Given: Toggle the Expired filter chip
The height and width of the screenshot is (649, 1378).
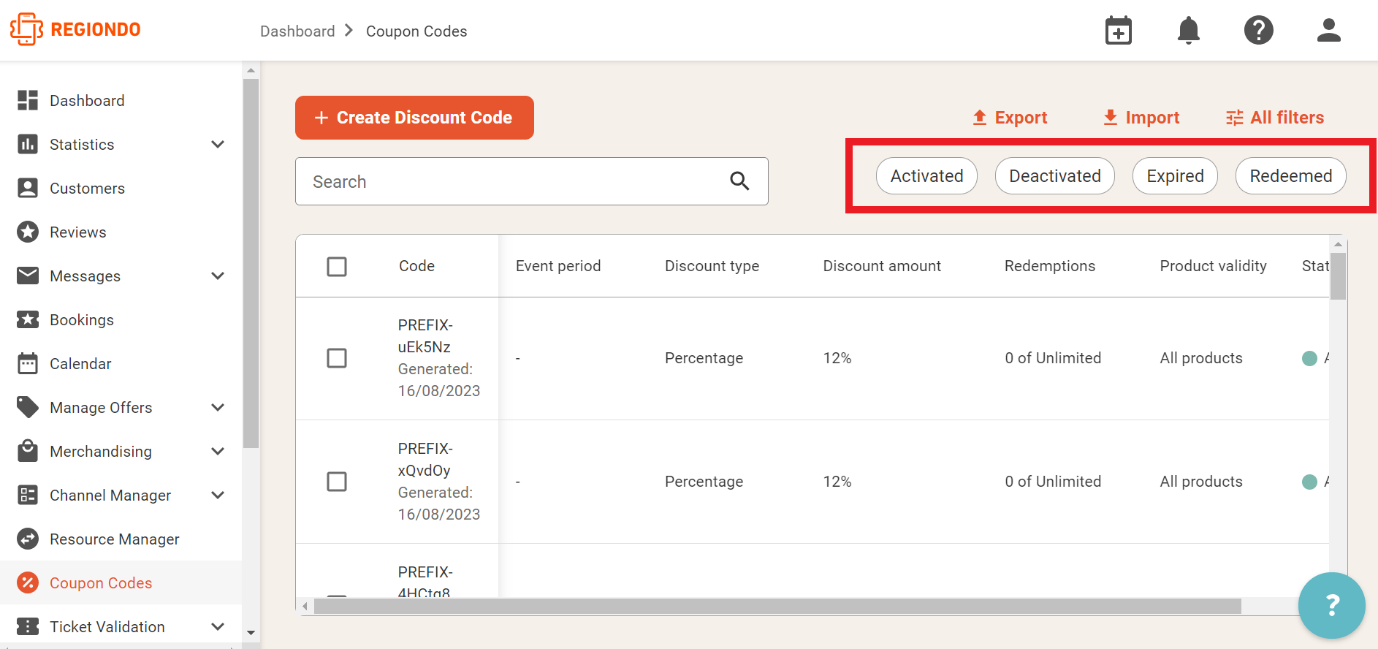Looking at the screenshot, I should tap(1175, 176).
